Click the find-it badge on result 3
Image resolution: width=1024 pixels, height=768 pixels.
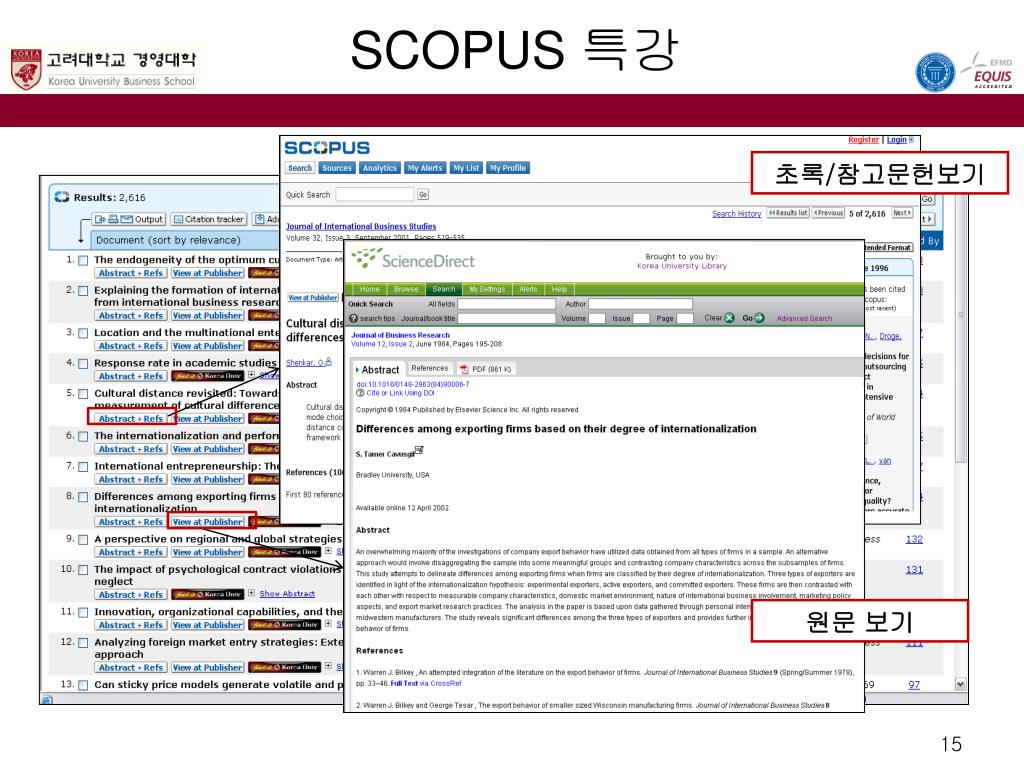264,346
